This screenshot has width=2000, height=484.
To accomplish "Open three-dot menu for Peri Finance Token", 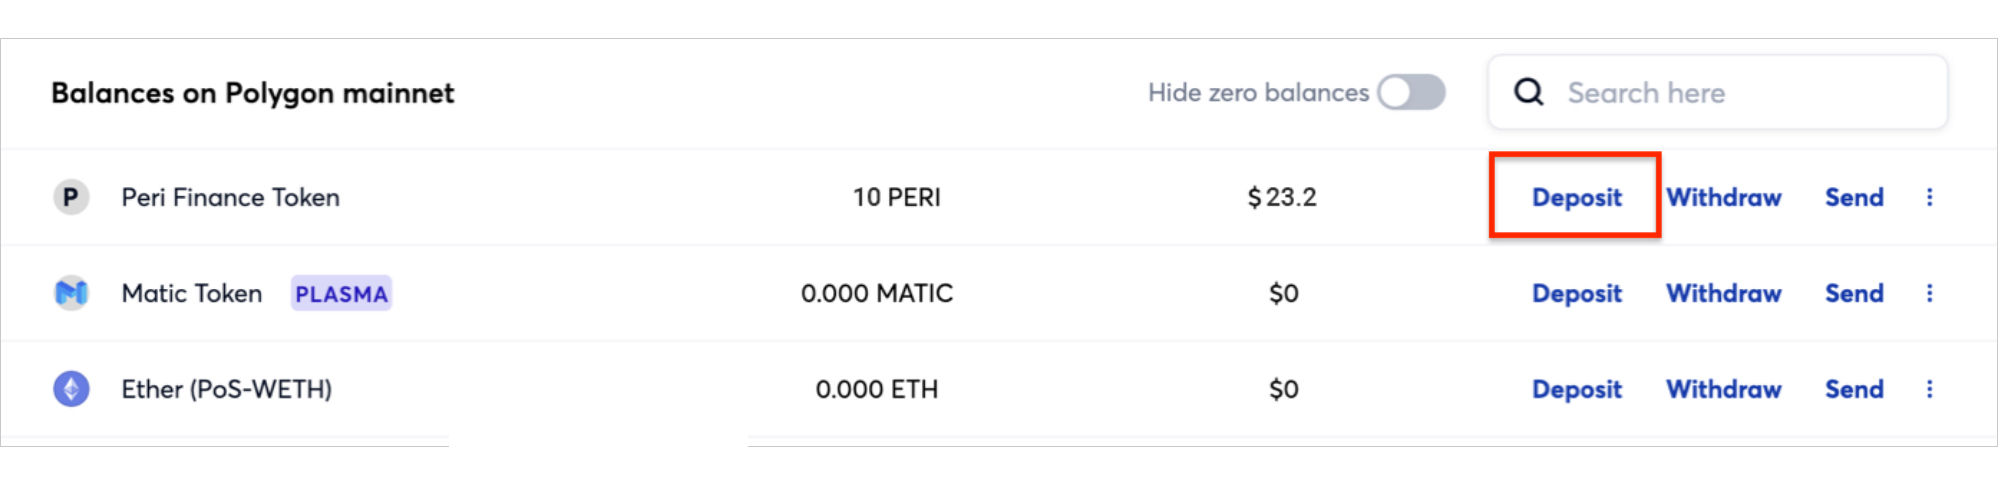I will tap(1930, 197).
